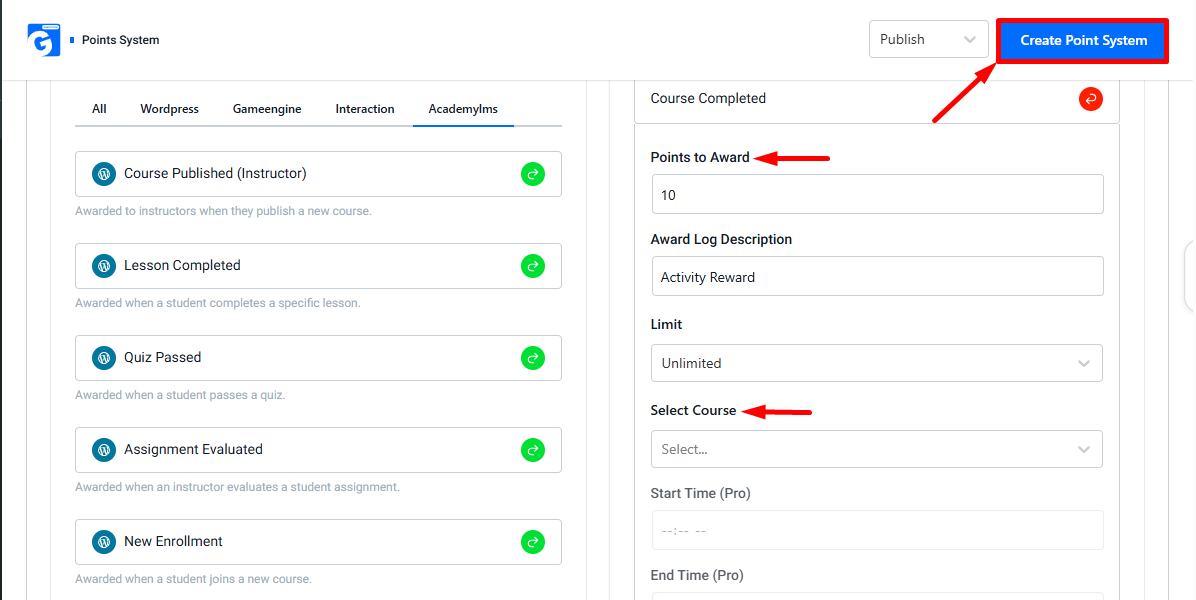Select the Course Published (Instructor) trigger card
The height and width of the screenshot is (600, 1196).
(318, 174)
